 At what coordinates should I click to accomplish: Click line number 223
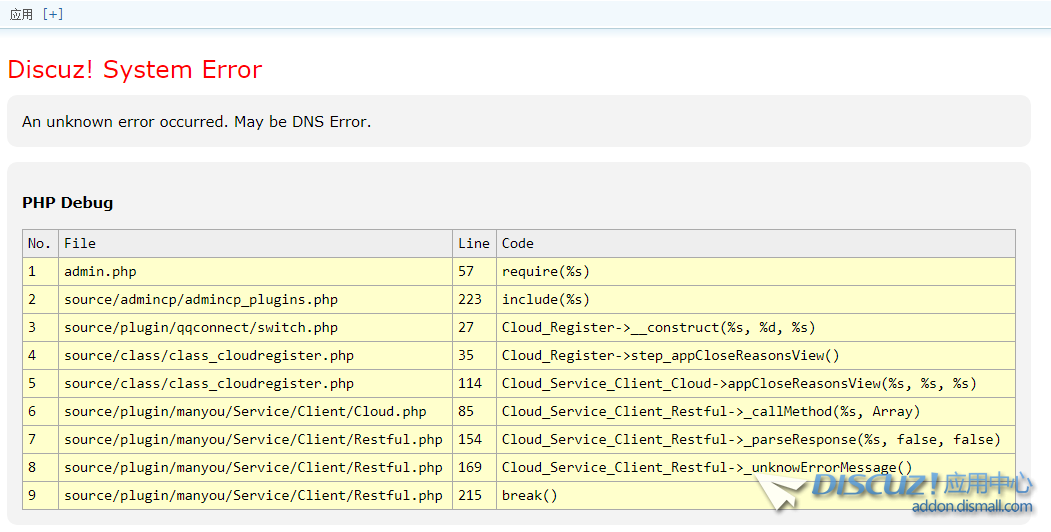(475, 300)
